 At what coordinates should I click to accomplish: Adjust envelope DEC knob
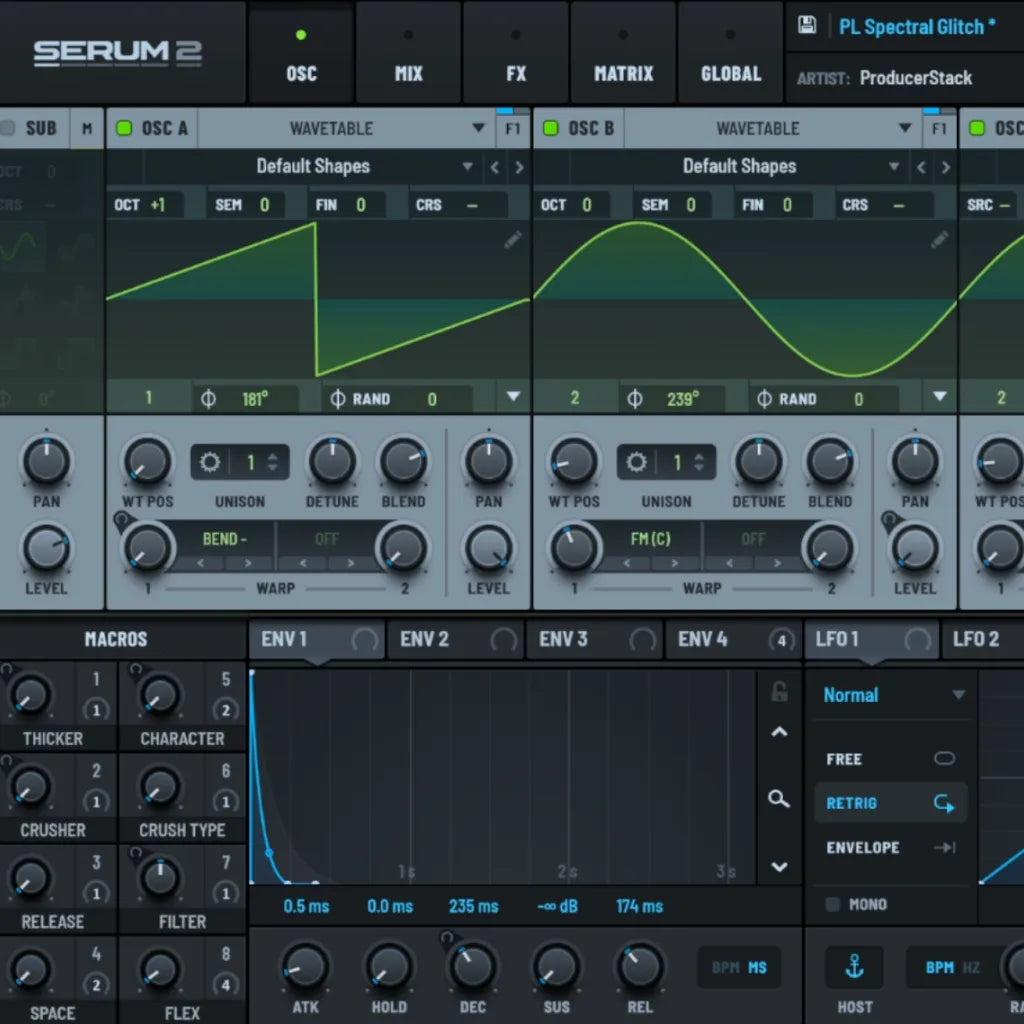(x=472, y=967)
